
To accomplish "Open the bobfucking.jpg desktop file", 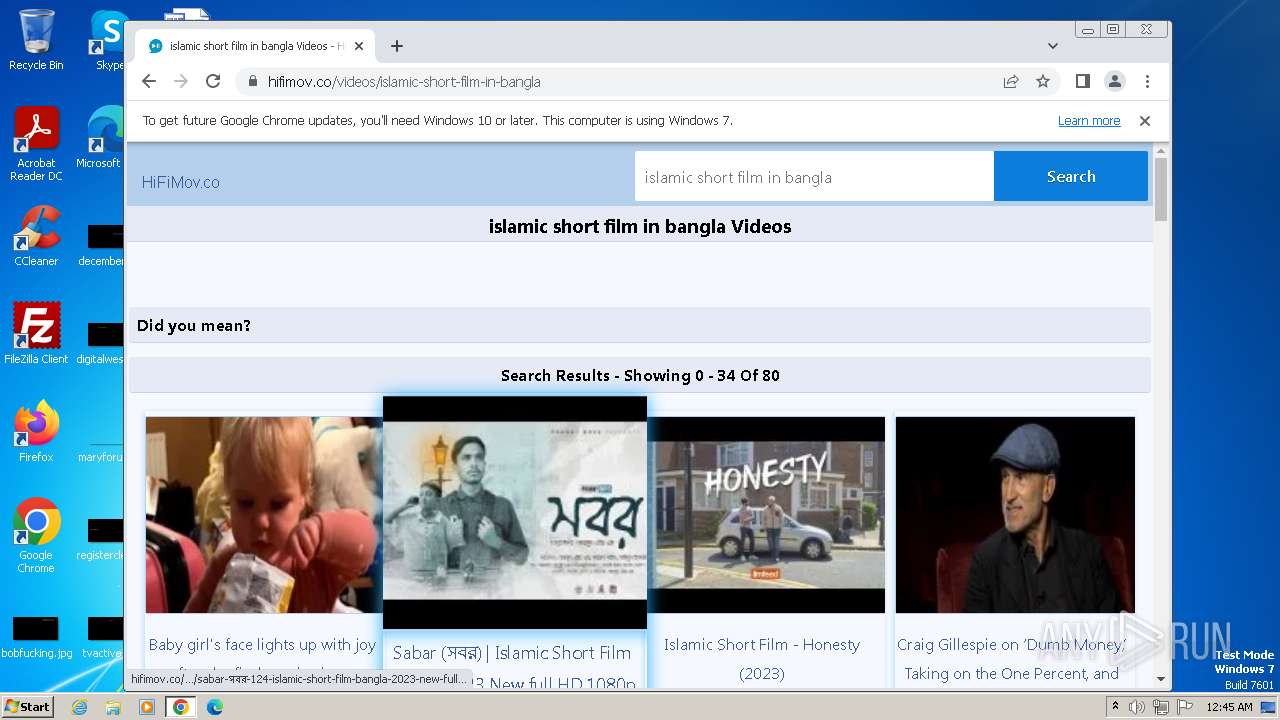I will pyautogui.click(x=36, y=638).
